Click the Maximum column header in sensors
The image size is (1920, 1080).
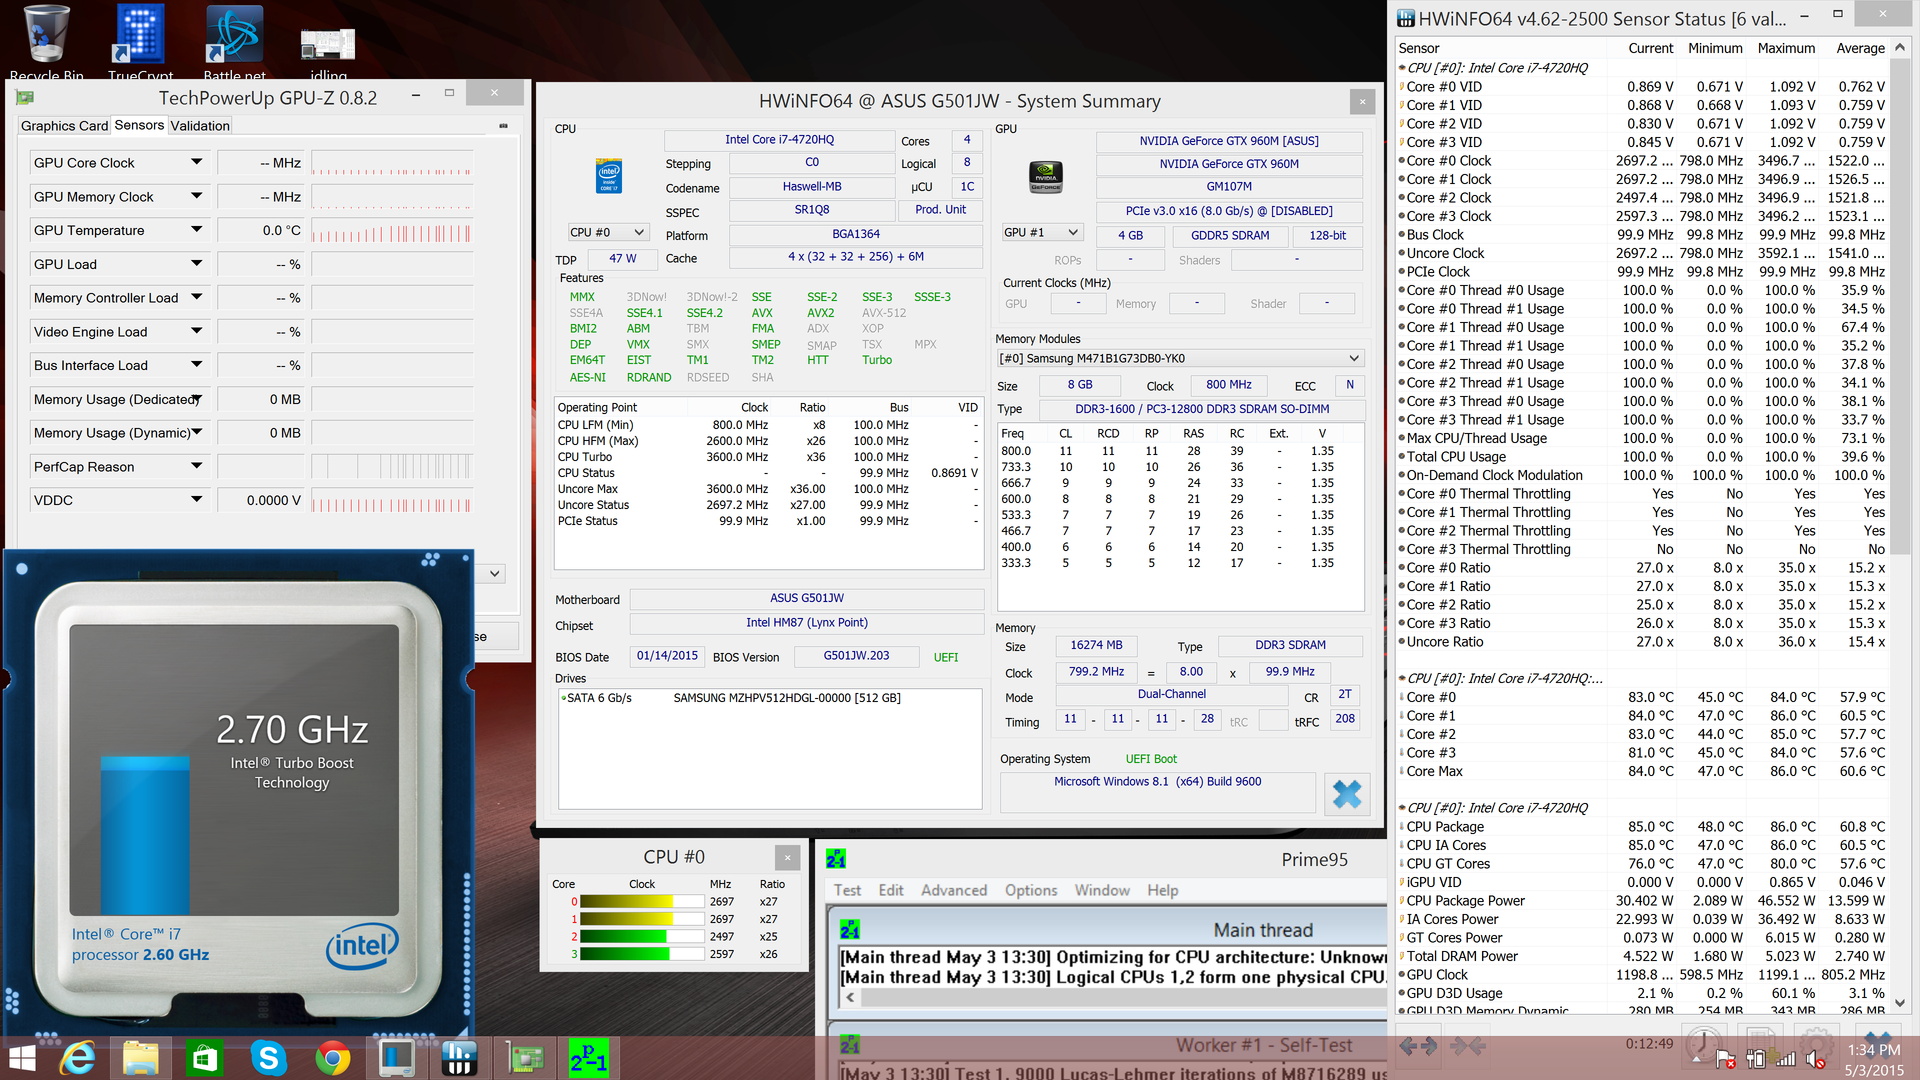click(1786, 48)
